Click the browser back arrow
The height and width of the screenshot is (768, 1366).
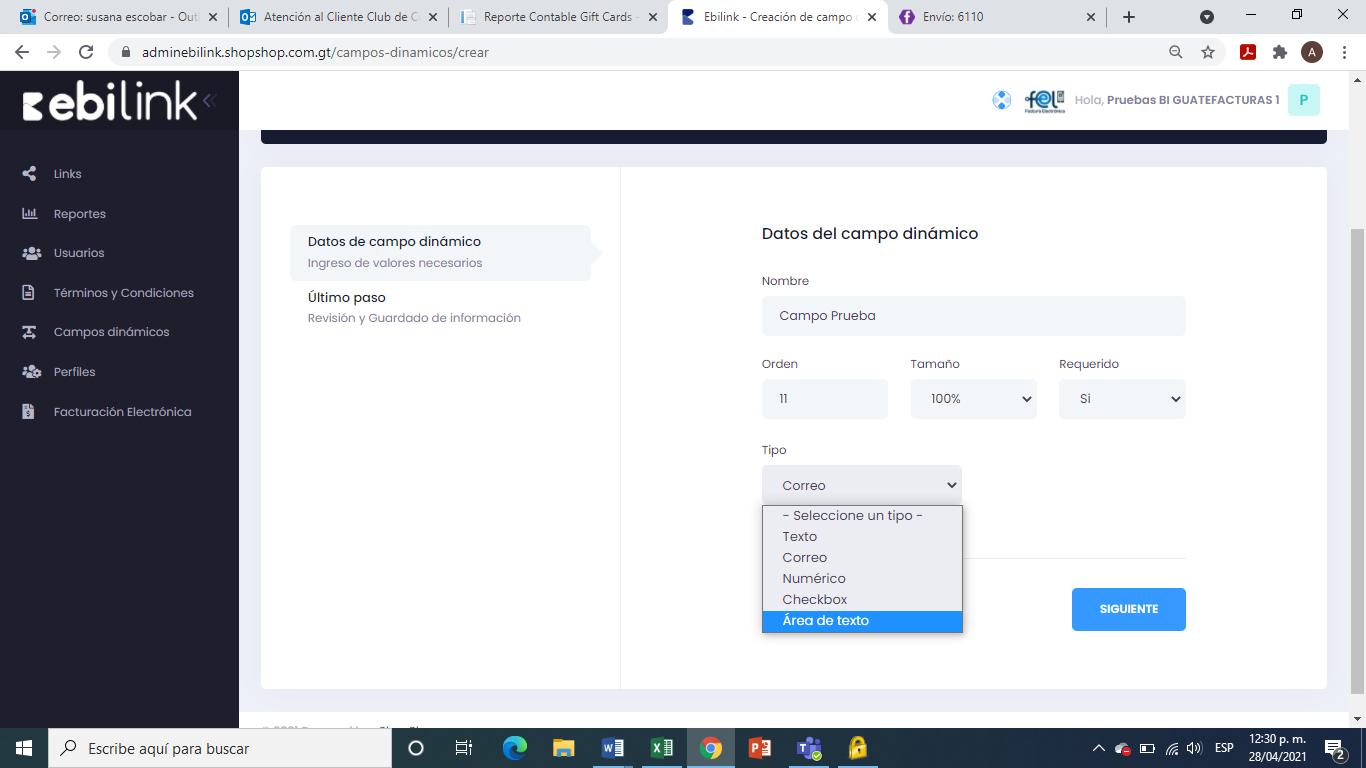click(x=22, y=52)
